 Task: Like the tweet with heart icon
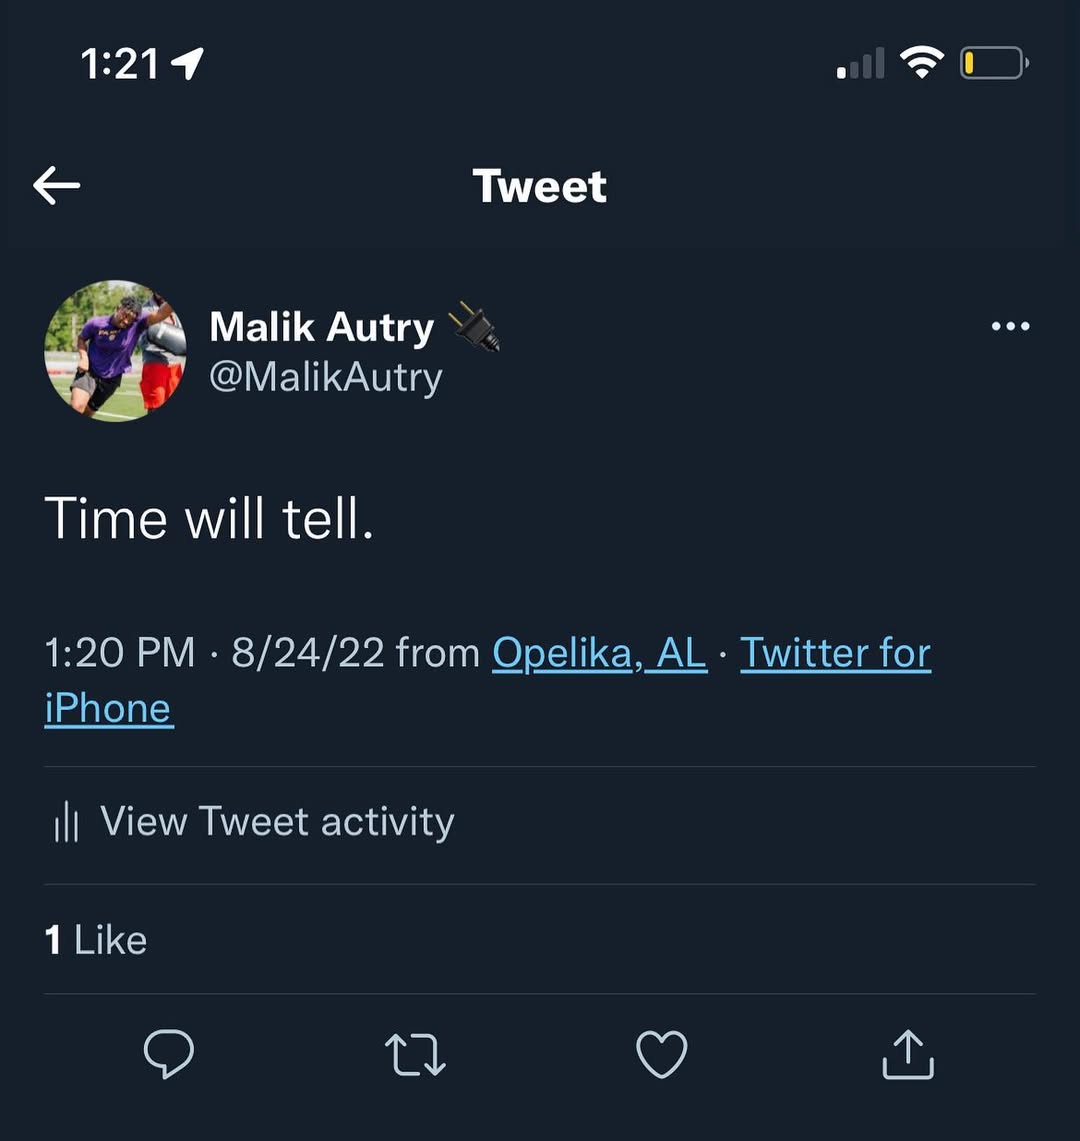pyautogui.click(x=662, y=1054)
